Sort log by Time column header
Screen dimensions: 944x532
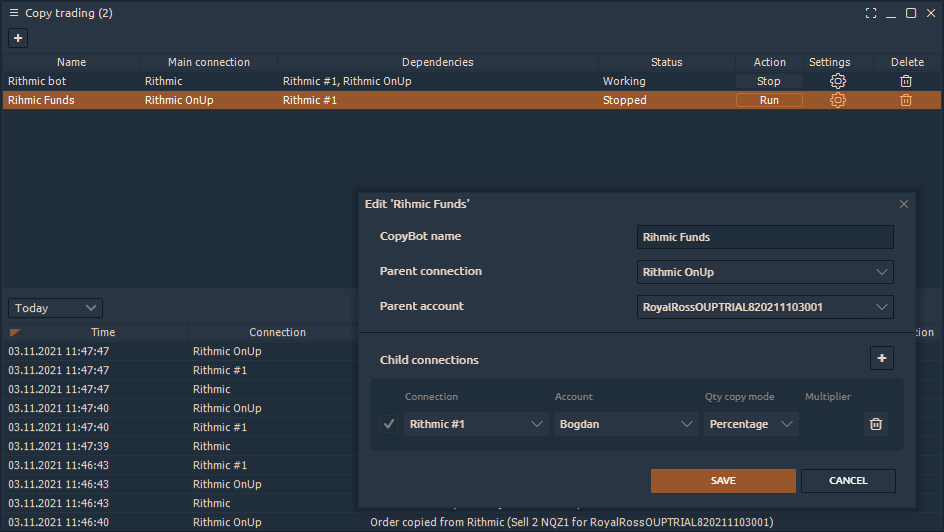tap(103, 332)
